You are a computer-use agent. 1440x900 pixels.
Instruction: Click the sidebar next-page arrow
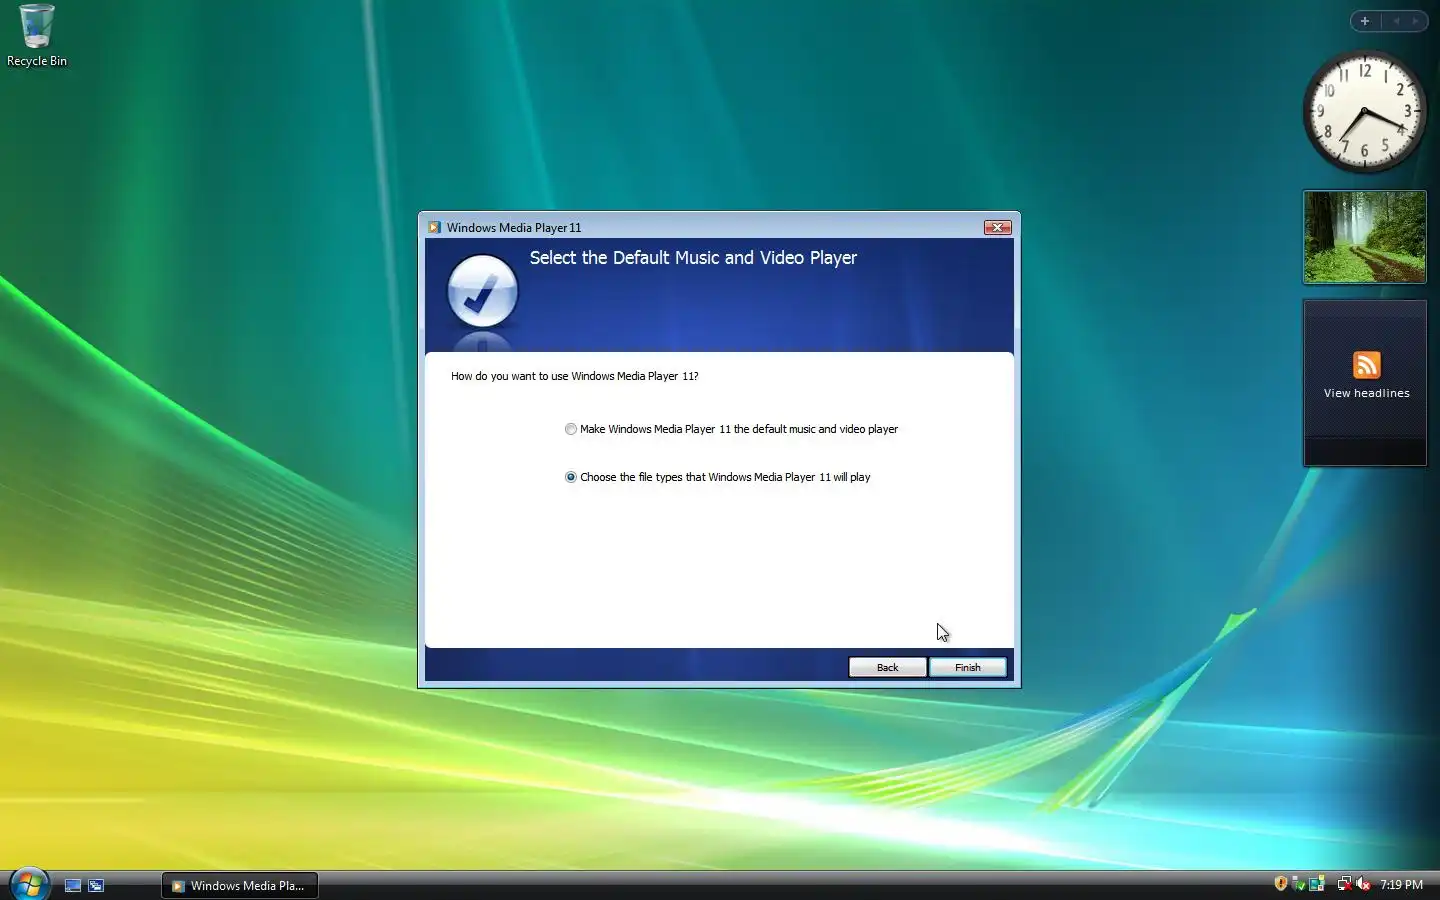pyautogui.click(x=1415, y=21)
